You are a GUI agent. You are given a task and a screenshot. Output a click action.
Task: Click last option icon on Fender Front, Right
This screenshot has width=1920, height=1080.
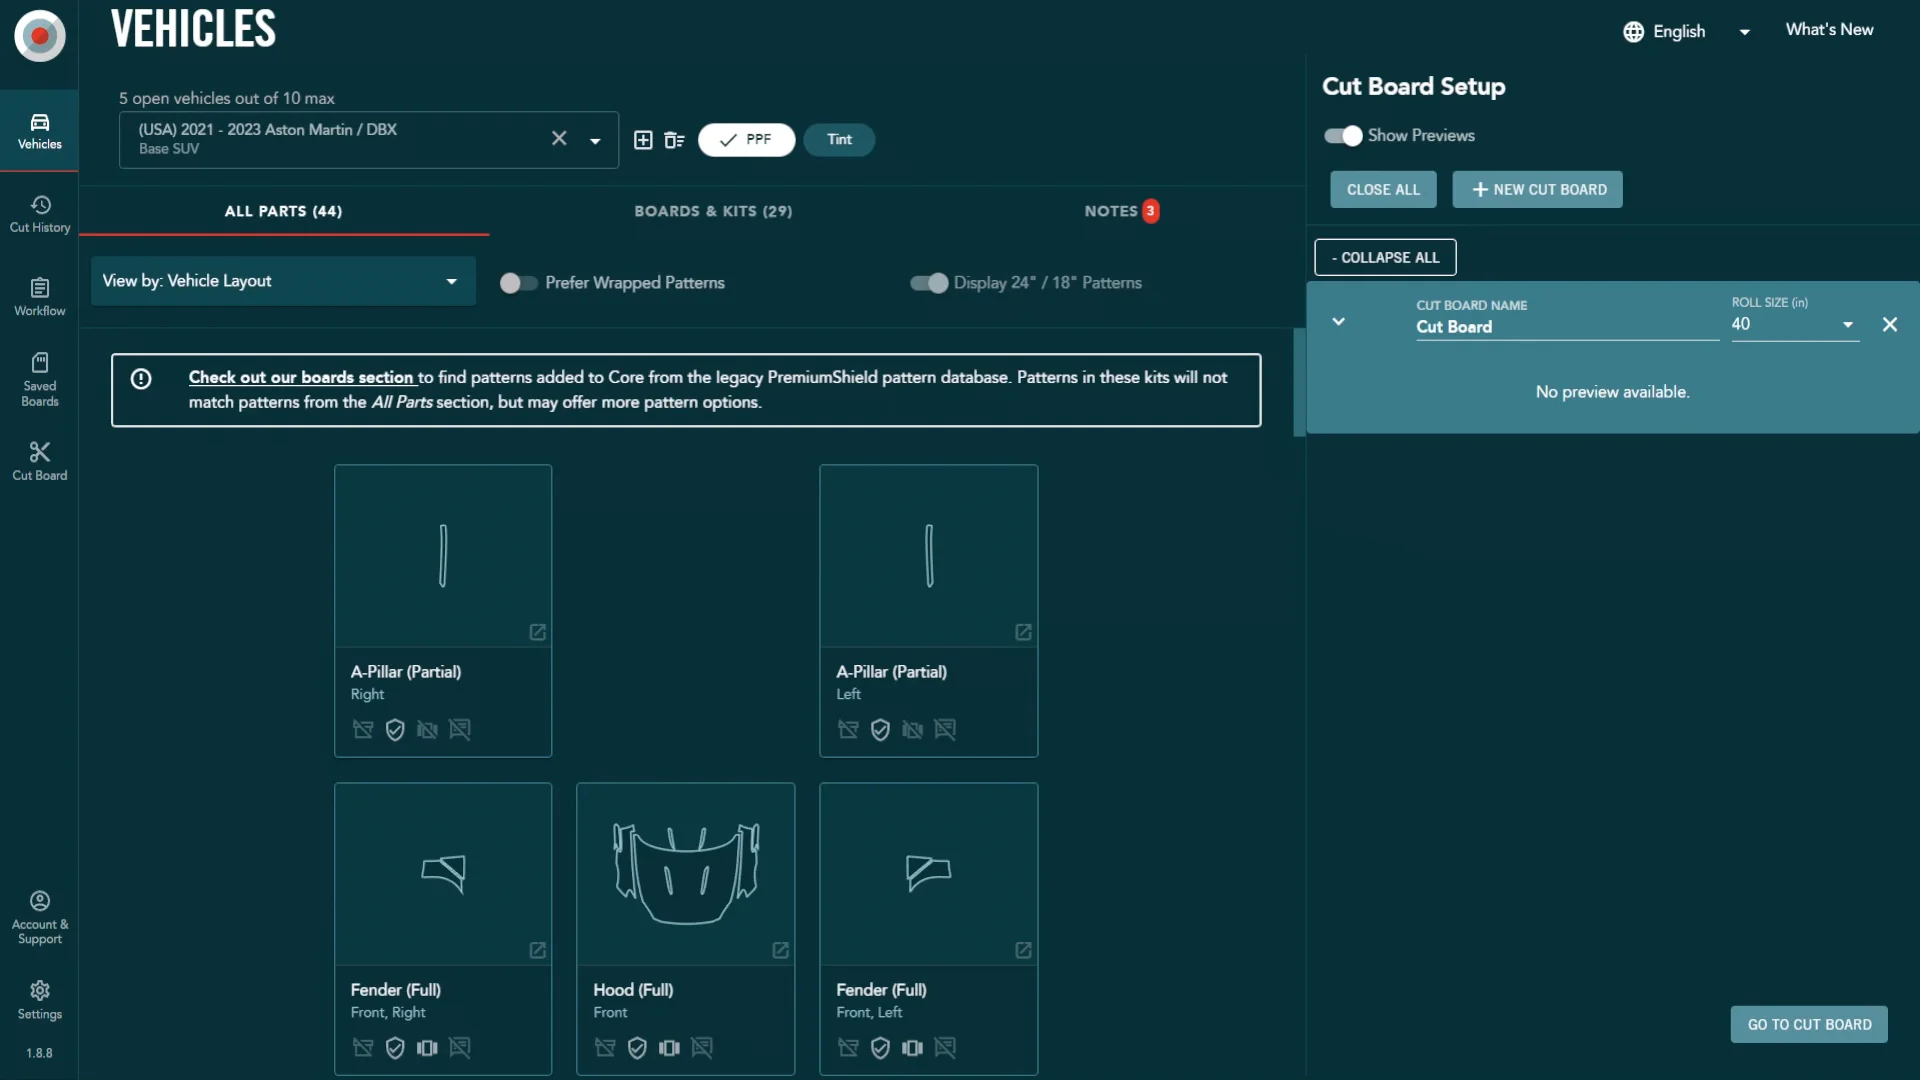point(460,1047)
